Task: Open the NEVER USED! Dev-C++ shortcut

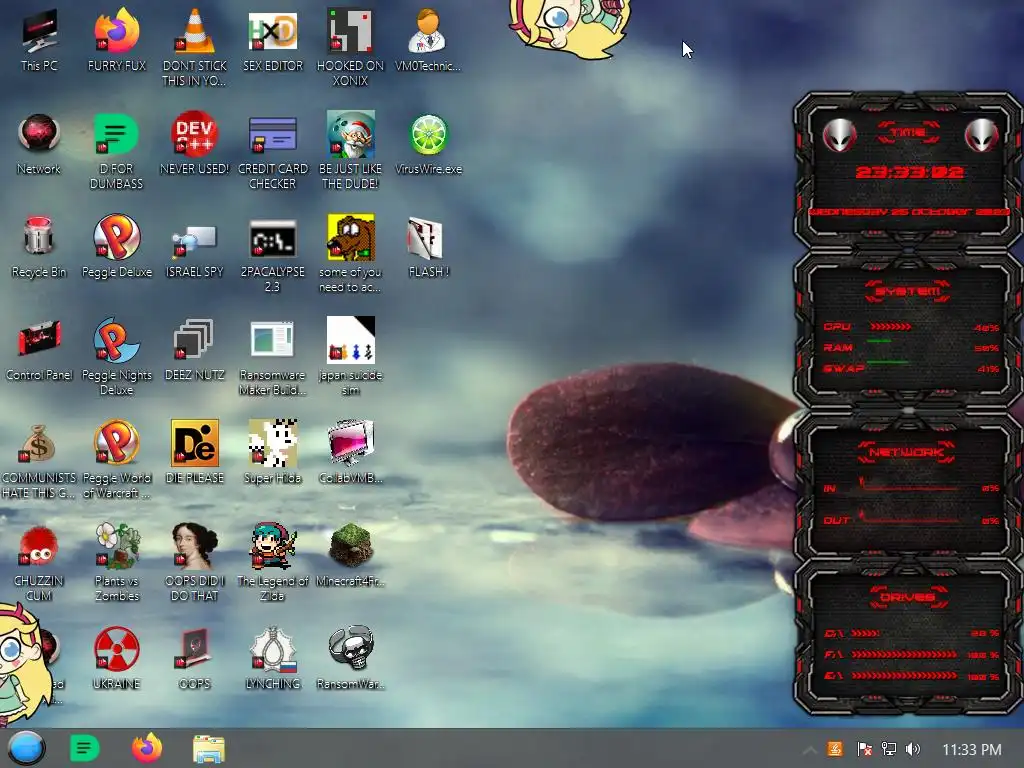Action: (195, 144)
